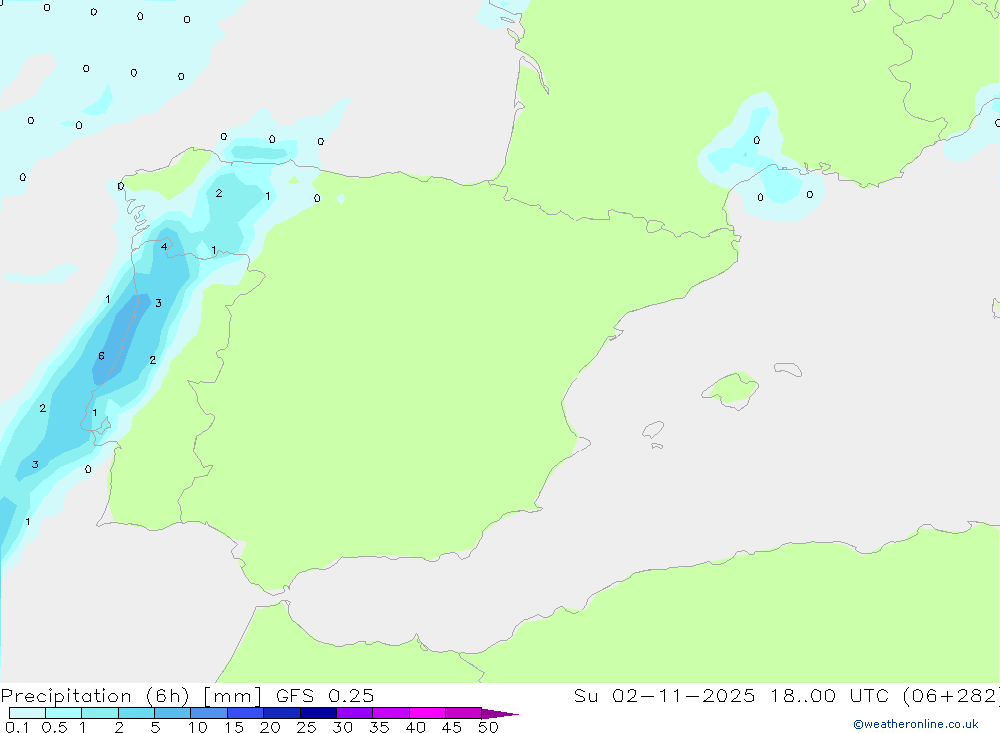
Task: Click the 45–50 mm legend swatch
Action: pos(464,713)
